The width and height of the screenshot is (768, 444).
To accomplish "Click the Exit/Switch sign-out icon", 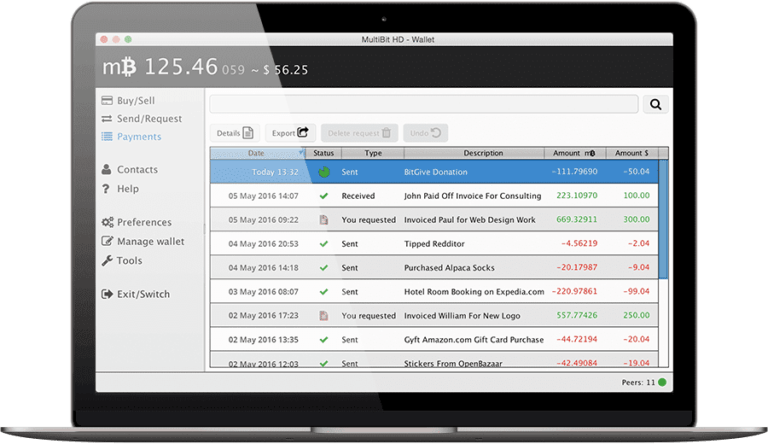I will [107, 294].
